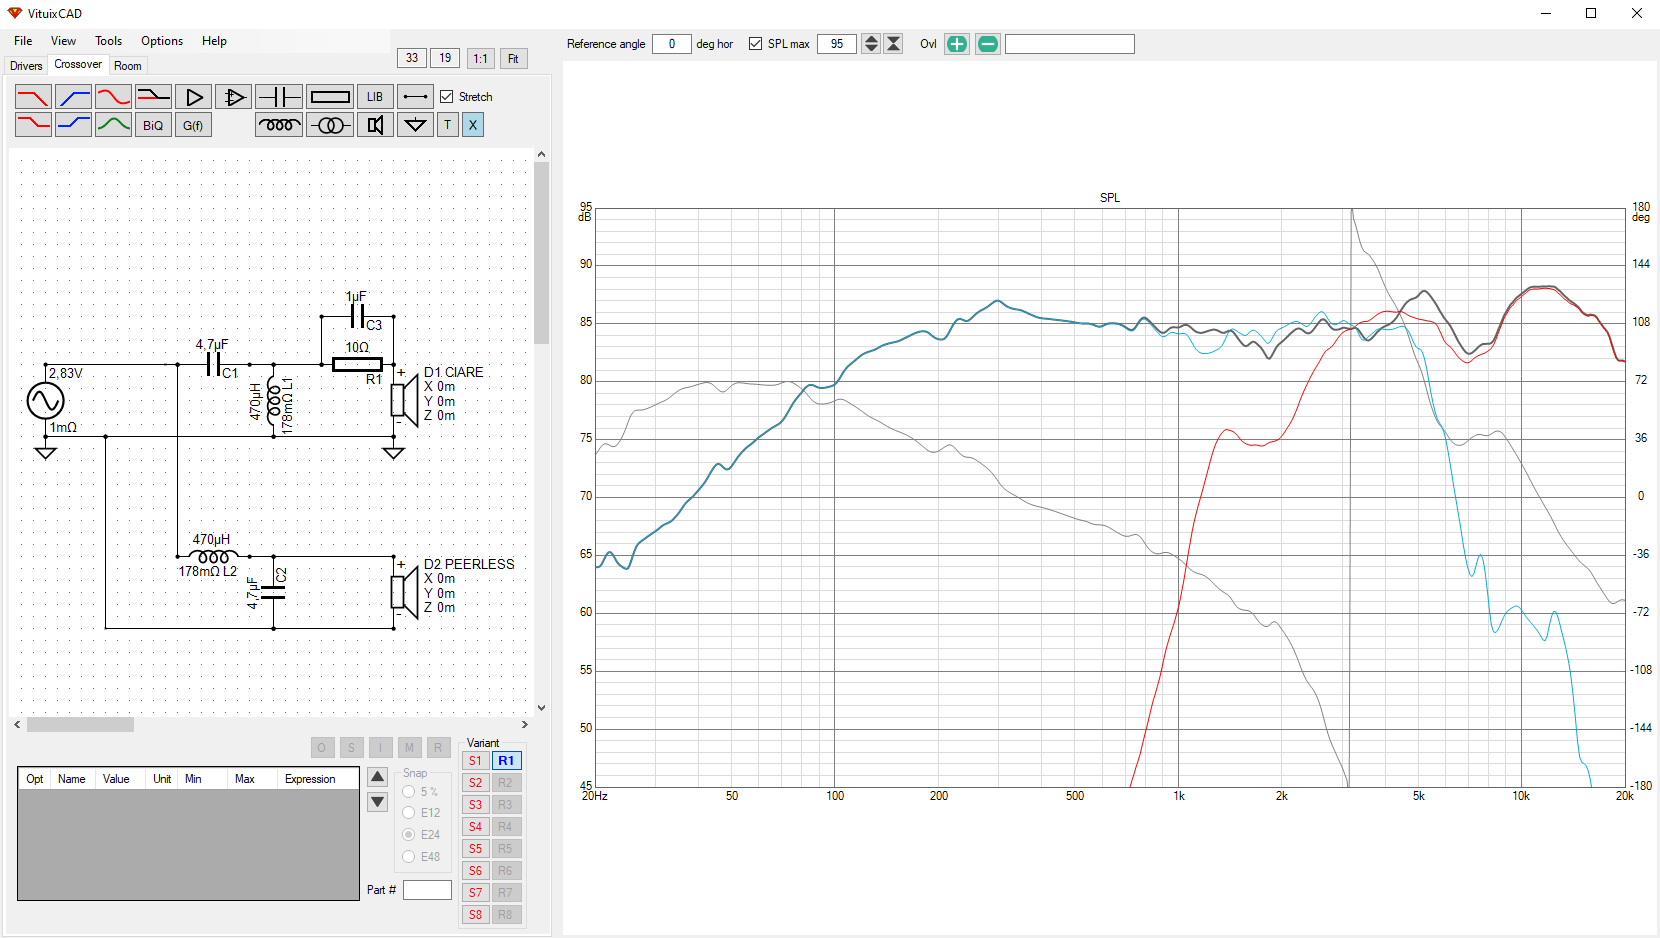Click the schematic horizontal scrollbar thumb
This screenshot has height=938, width=1660.
(80, 724)
